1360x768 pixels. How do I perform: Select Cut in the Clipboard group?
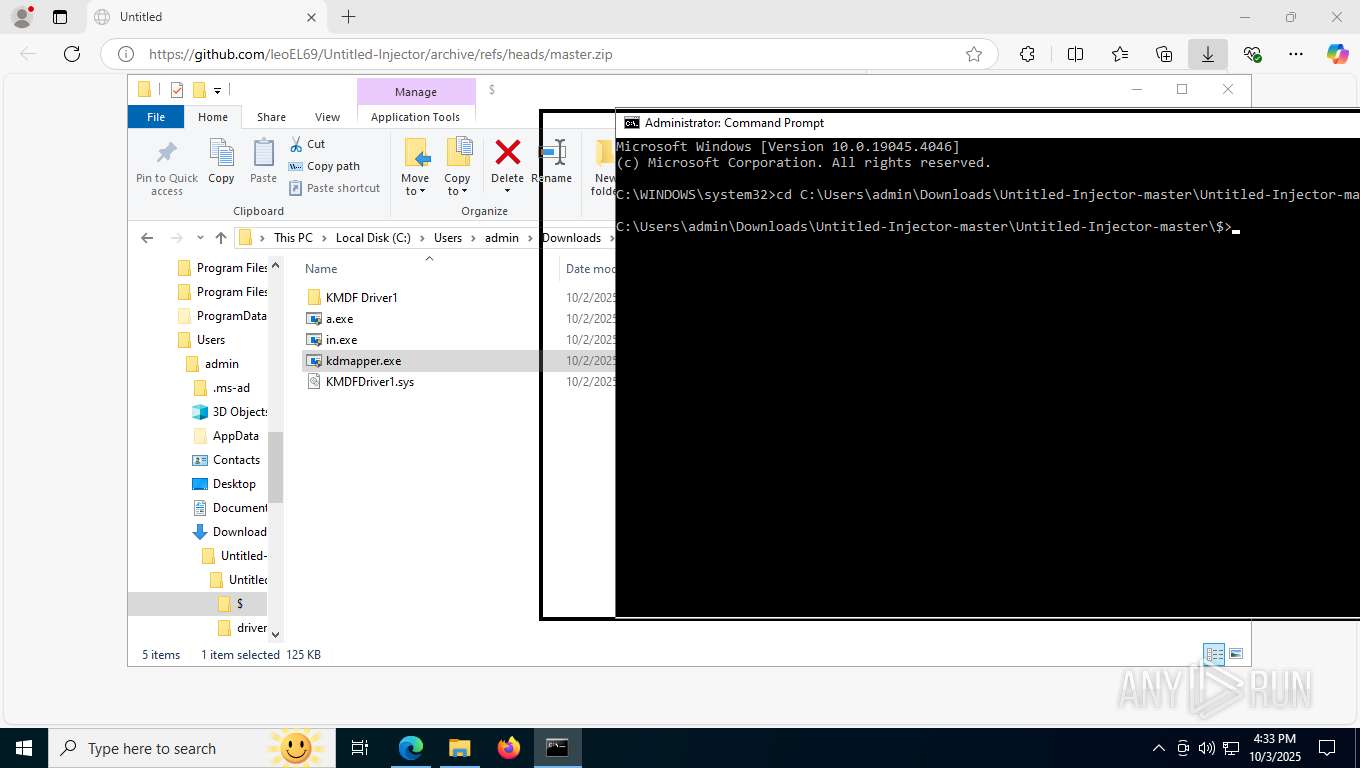point(307,144)
